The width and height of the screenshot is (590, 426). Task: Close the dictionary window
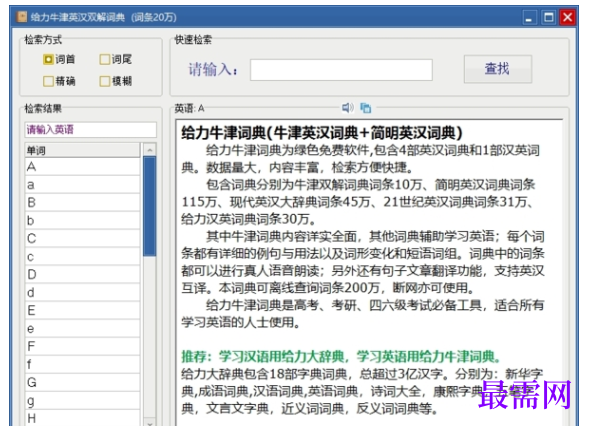click(x=567, y=17)
